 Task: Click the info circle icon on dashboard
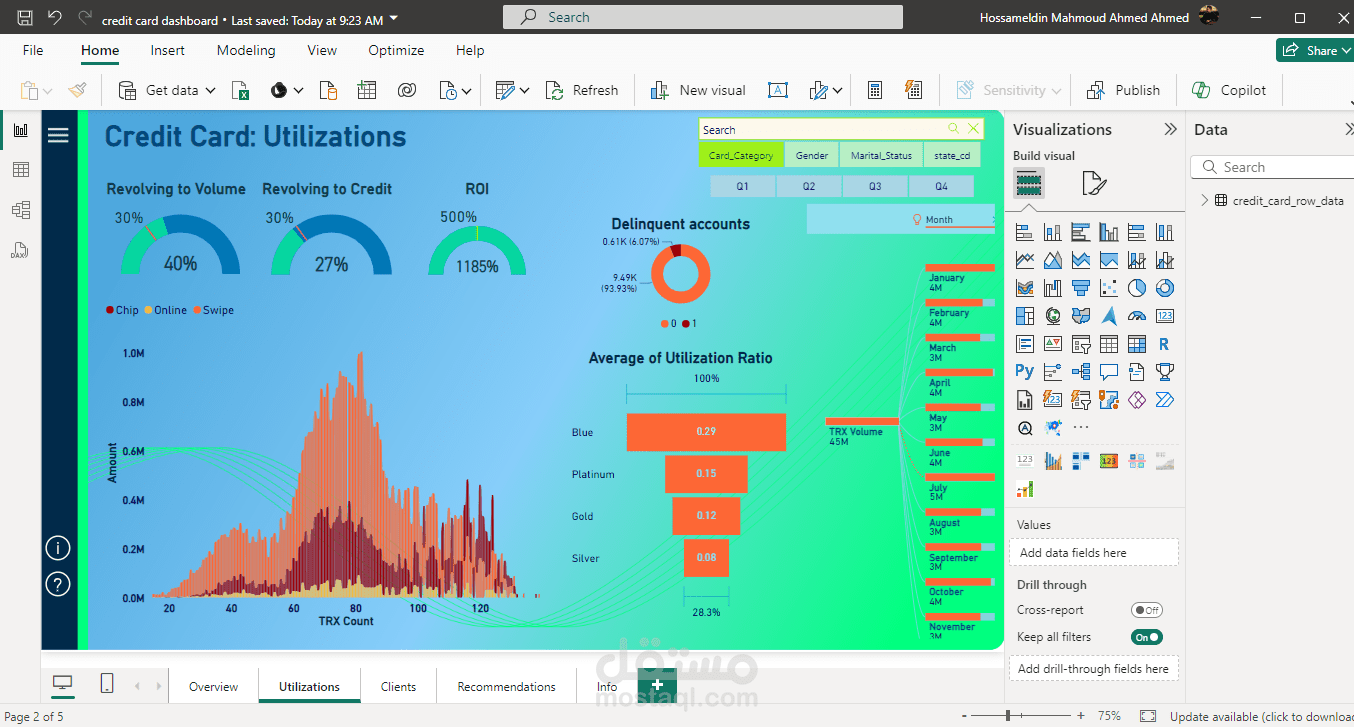(x=58, y=548)
